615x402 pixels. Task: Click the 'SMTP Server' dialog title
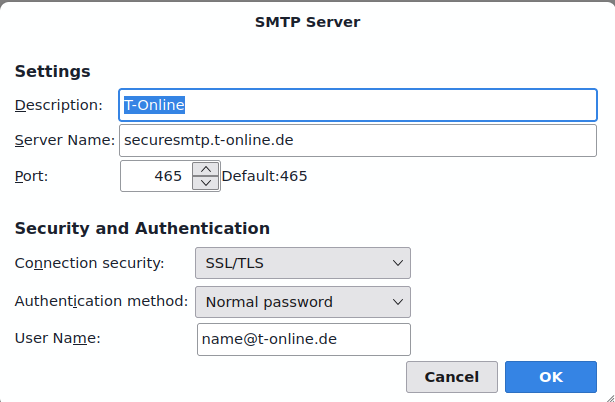pos(308,22)
